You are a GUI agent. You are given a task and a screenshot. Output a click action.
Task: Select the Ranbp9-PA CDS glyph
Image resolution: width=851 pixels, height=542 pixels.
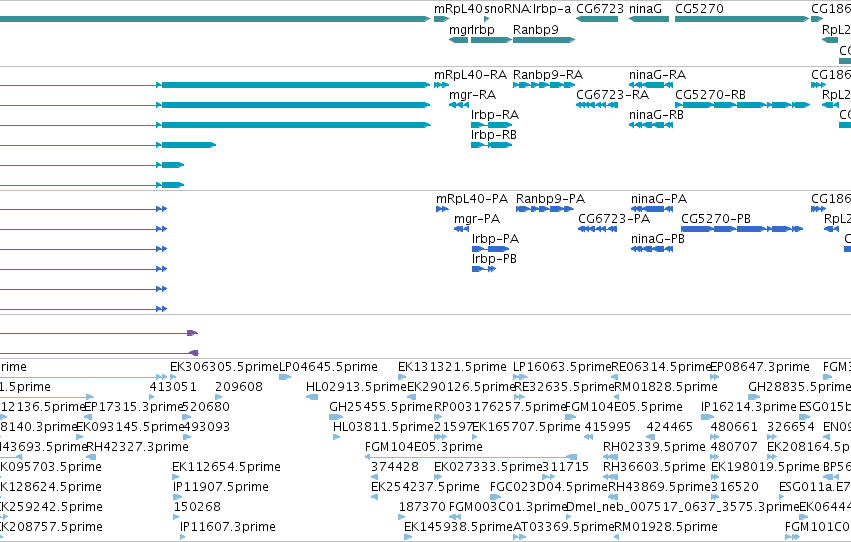(x=545, y=209)
